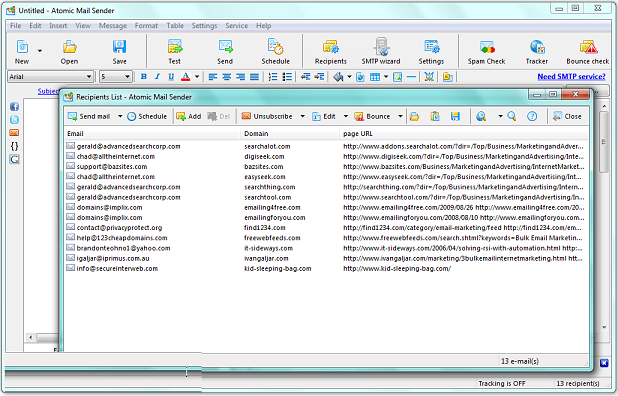Click the insert horizontal line icon
The width and height of the screenshot is (618, 396).
pos(411,76)
